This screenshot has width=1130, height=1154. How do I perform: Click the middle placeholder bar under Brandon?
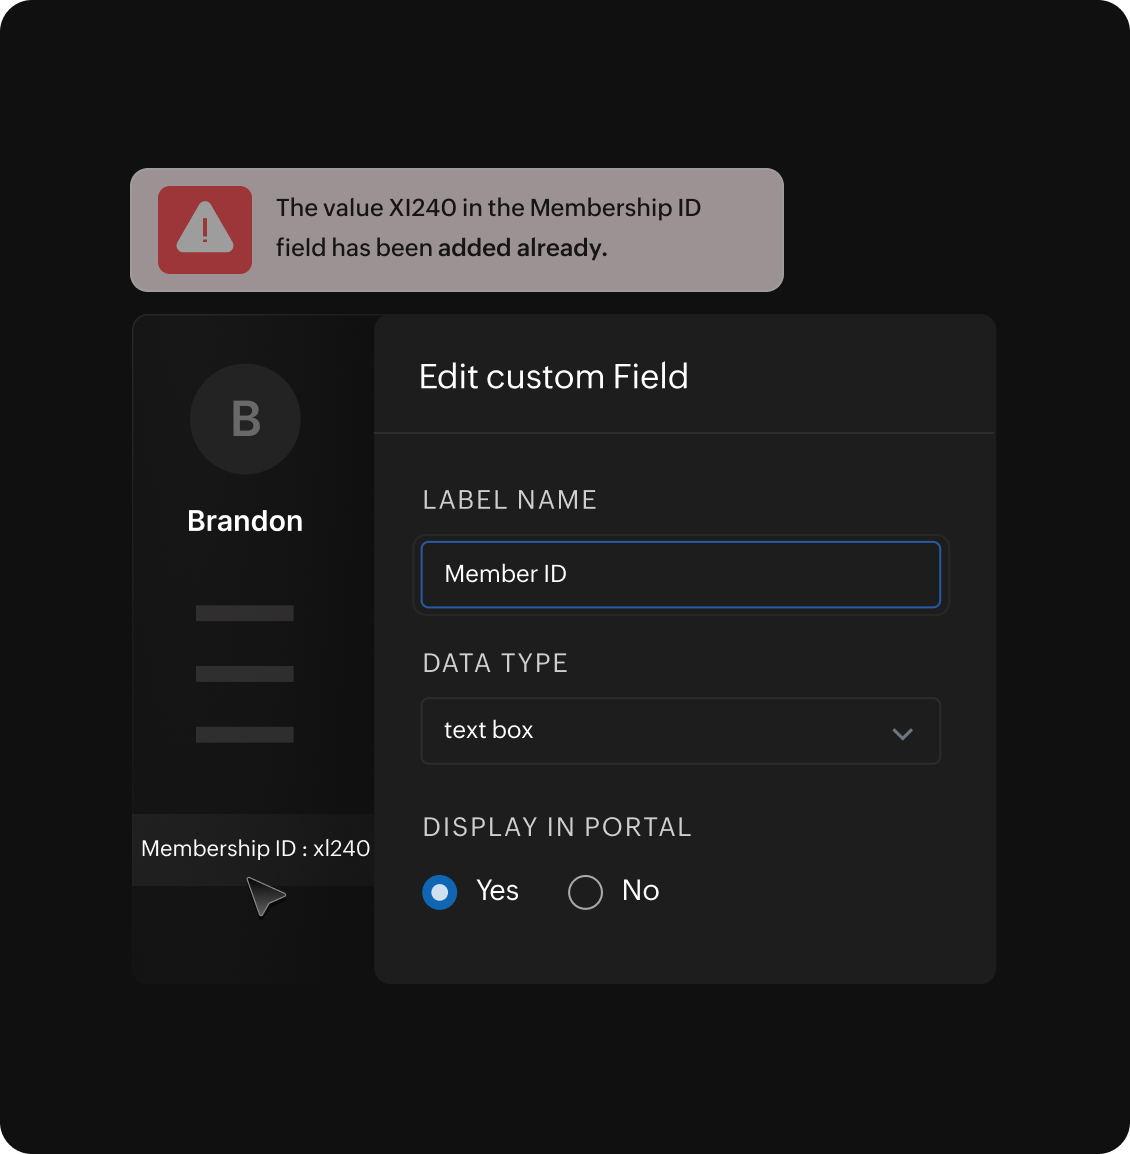coord(245,674)
